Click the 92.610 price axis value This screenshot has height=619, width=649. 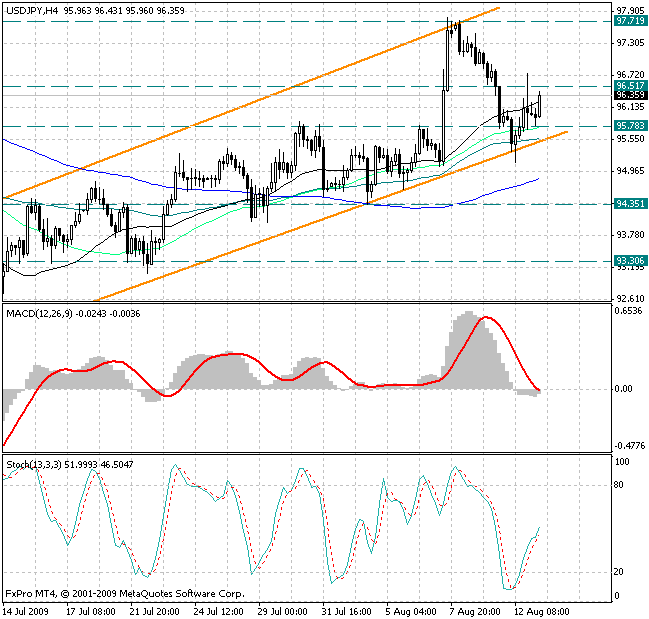click(x=630, y=298)
